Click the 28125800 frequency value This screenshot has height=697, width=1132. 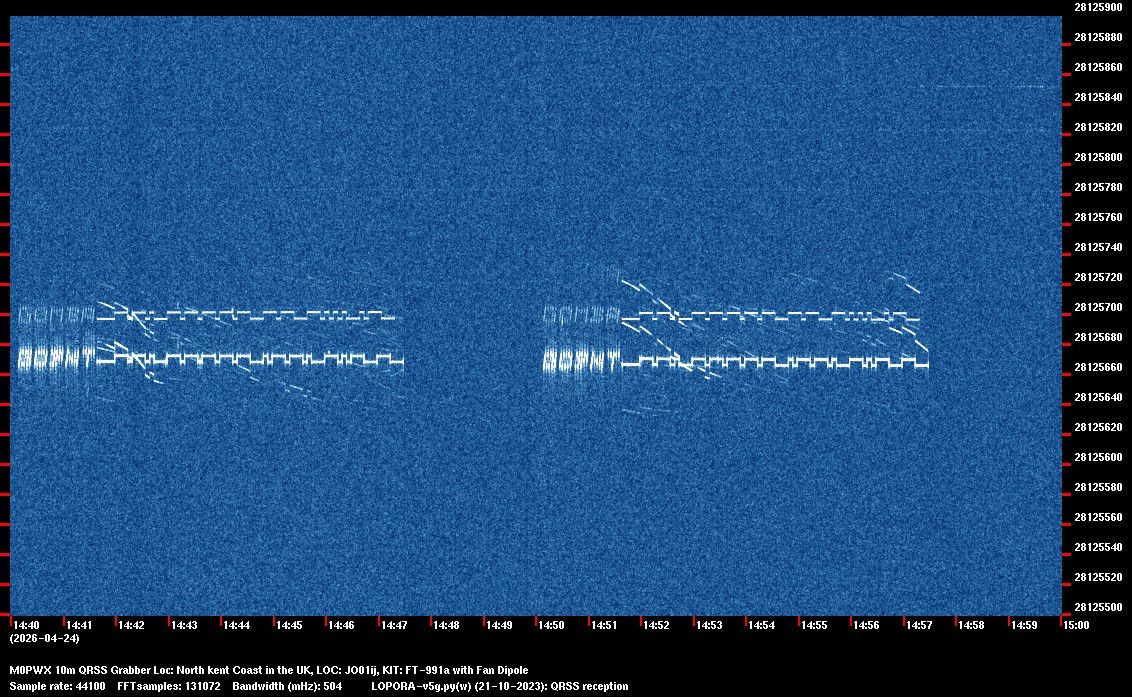coord(1099,157)
